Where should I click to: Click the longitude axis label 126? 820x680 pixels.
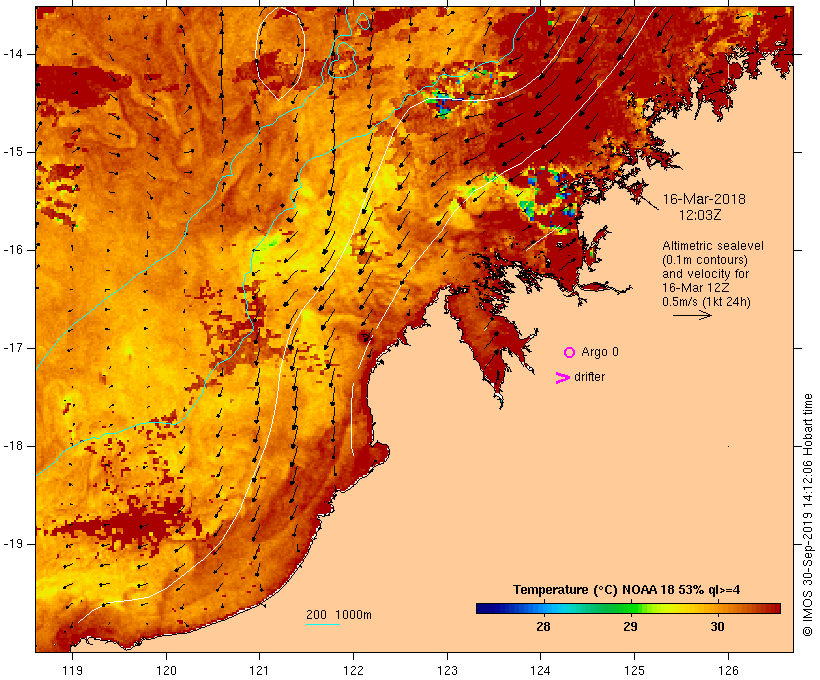[728, 670]
